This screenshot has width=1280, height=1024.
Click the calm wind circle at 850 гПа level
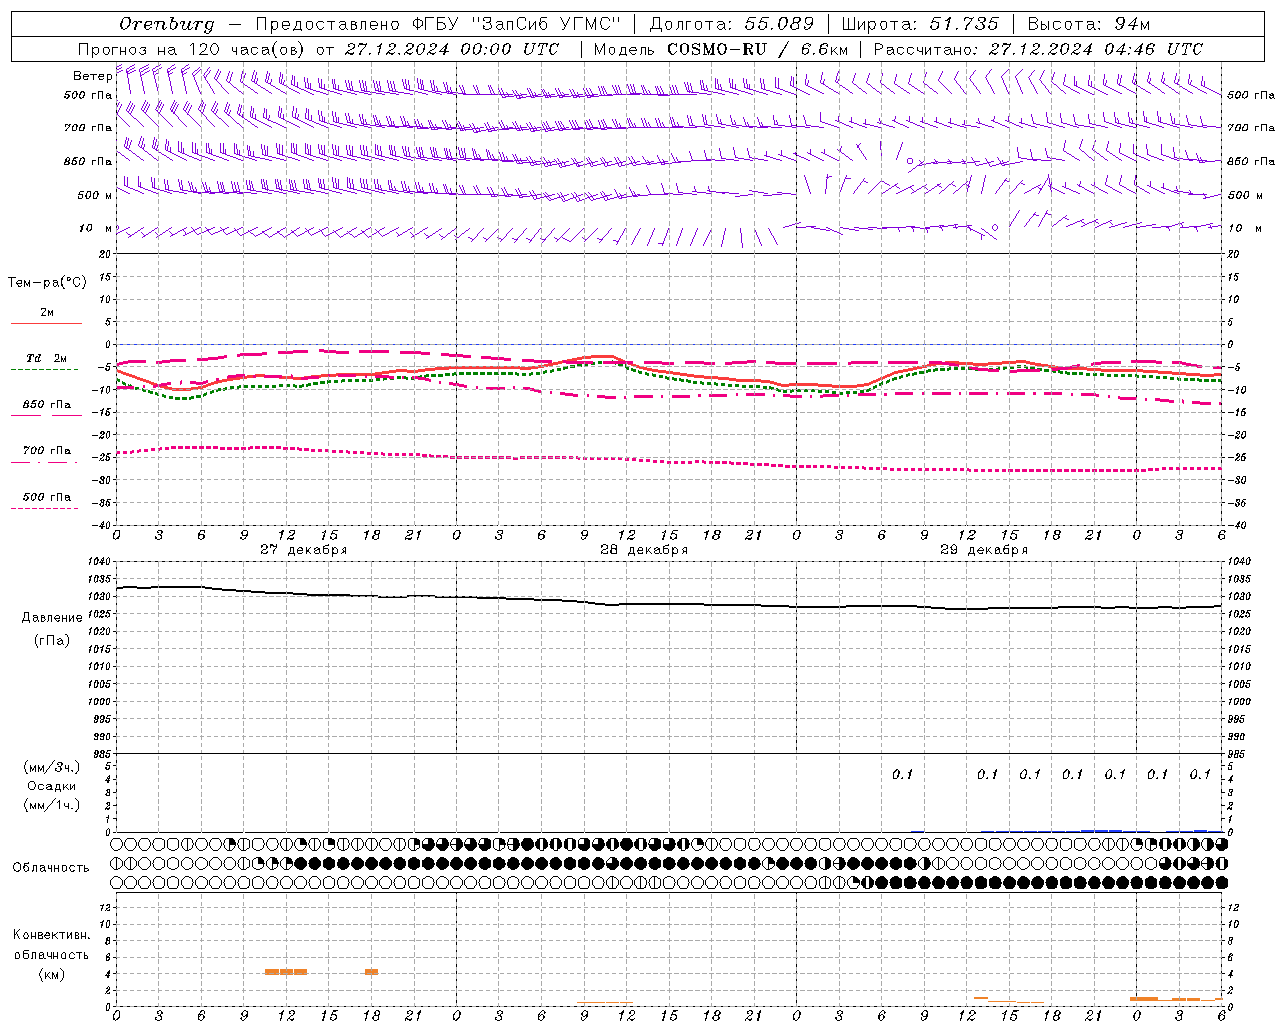click(909, 160)
